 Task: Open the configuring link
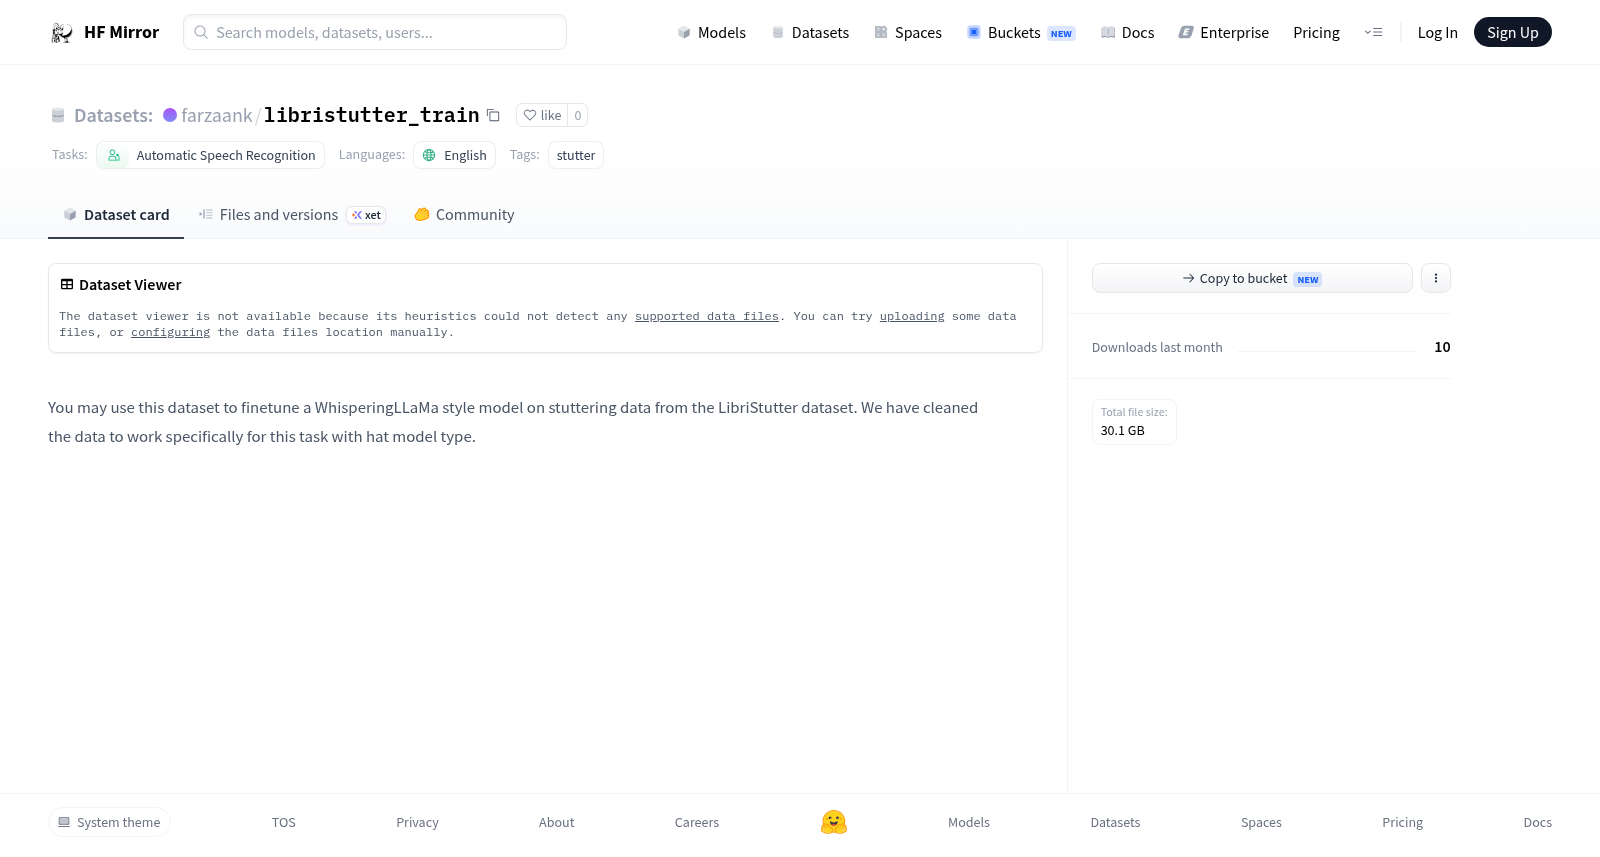coord(171,332)
